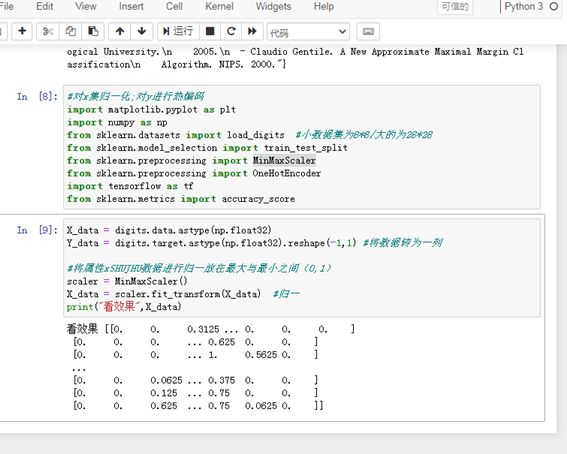This screenshot has width=567, height=454.
Task: Copy selected cells icon
Action: pyautogui.click(x=71, y=31)
